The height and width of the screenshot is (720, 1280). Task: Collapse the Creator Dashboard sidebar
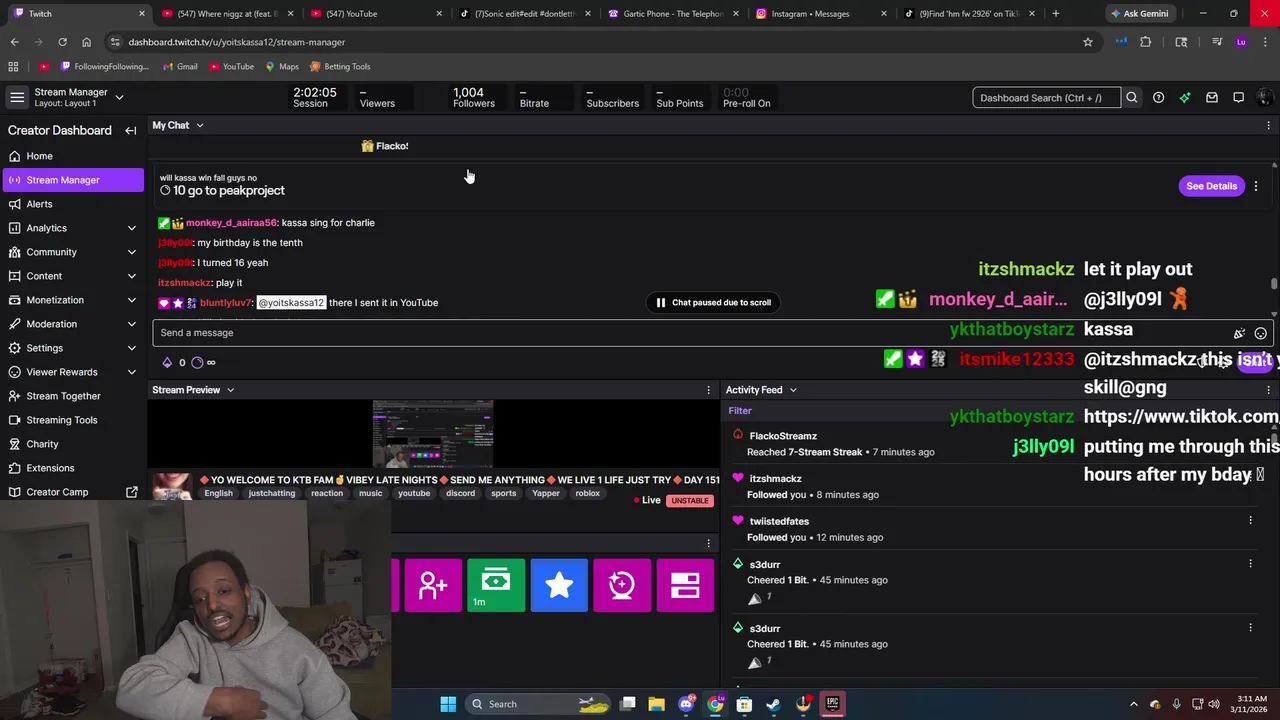130,130
